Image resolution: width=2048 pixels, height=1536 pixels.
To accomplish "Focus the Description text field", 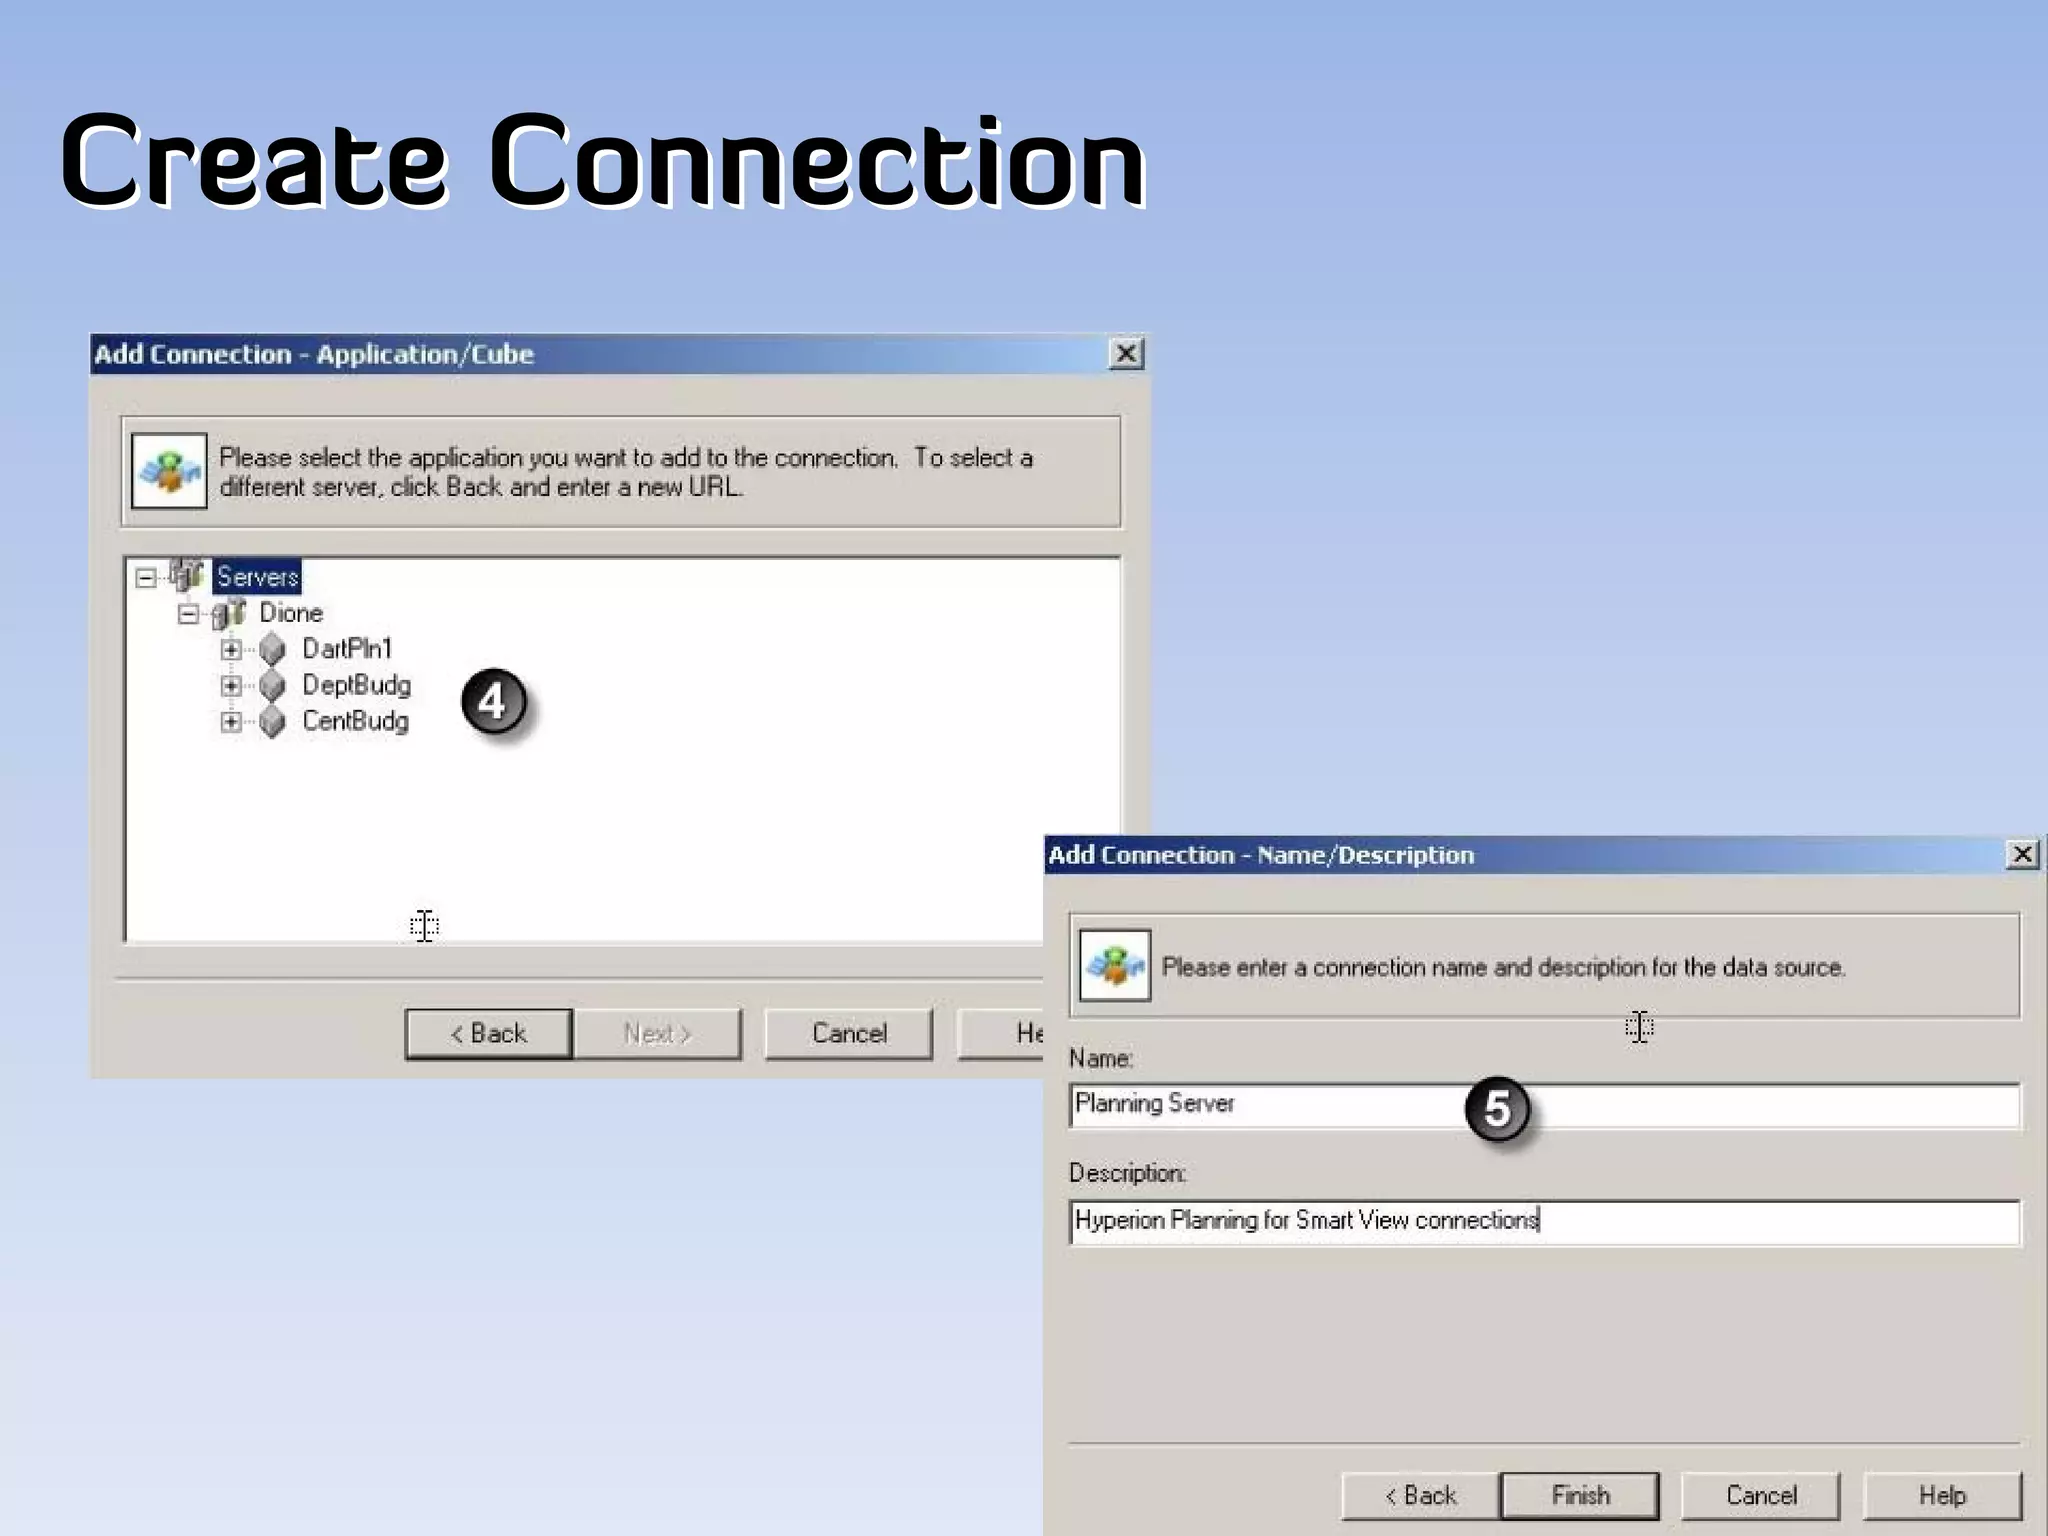I will click(1544, 1221).
